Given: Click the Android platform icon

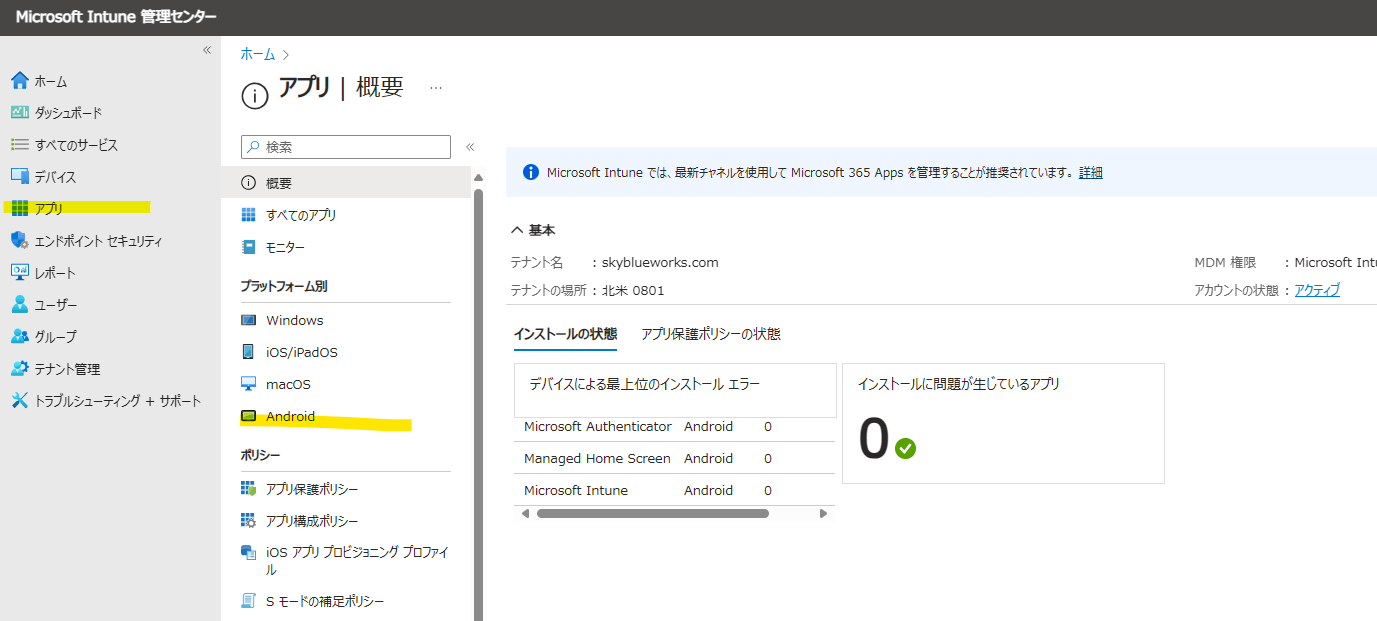Looking at the screenshot, I should coord(249,417).
